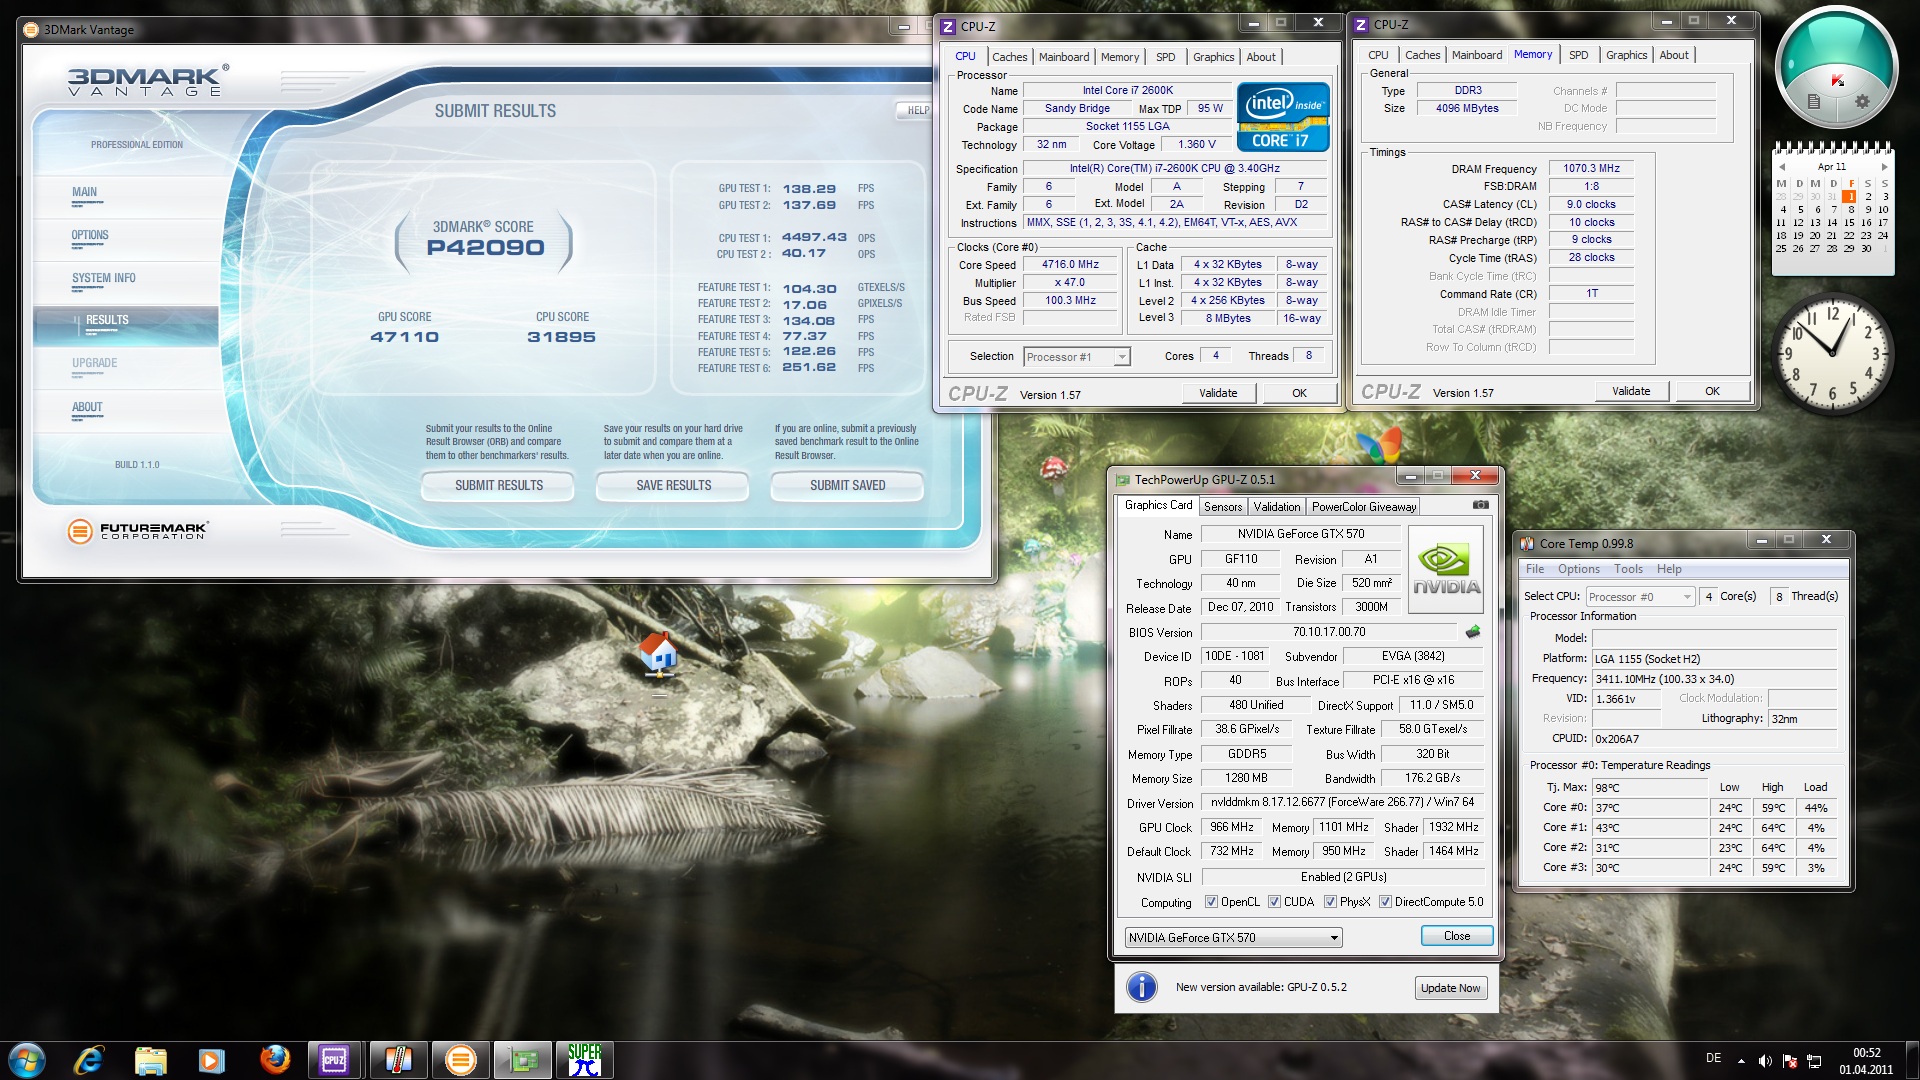Click OK in right CPU-Z window
Screen dimensions: 1920x1080
(1712, 391)
